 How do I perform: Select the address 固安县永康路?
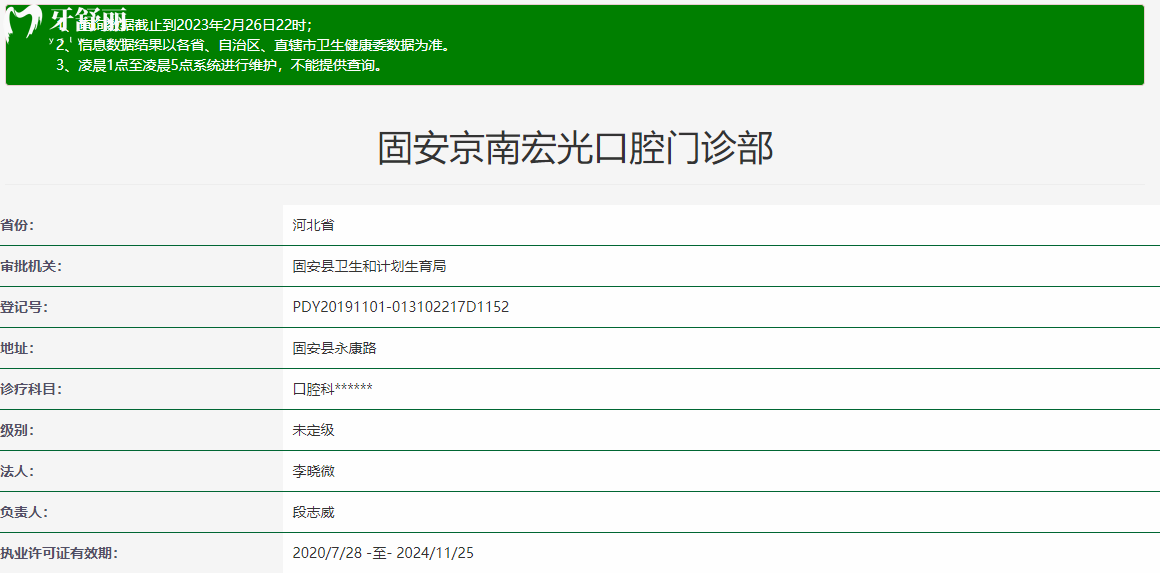[334, 348]
